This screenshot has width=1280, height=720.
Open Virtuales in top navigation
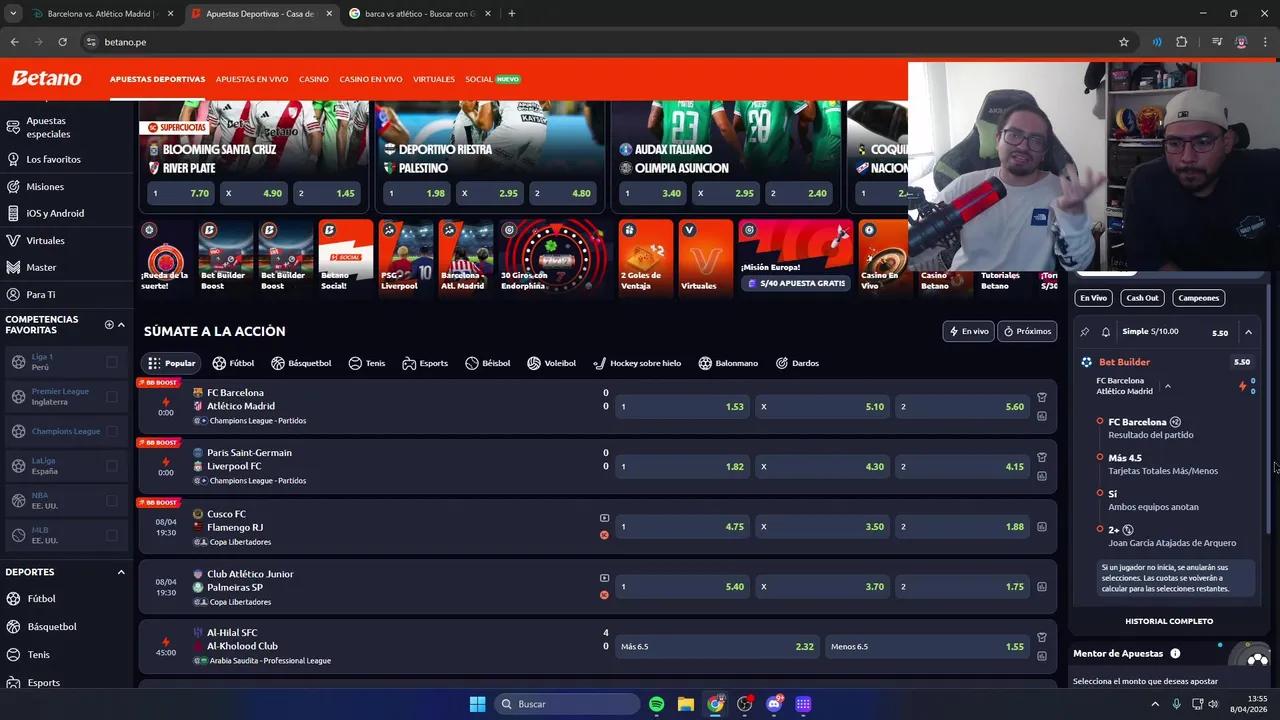click(x=434, y=79)
